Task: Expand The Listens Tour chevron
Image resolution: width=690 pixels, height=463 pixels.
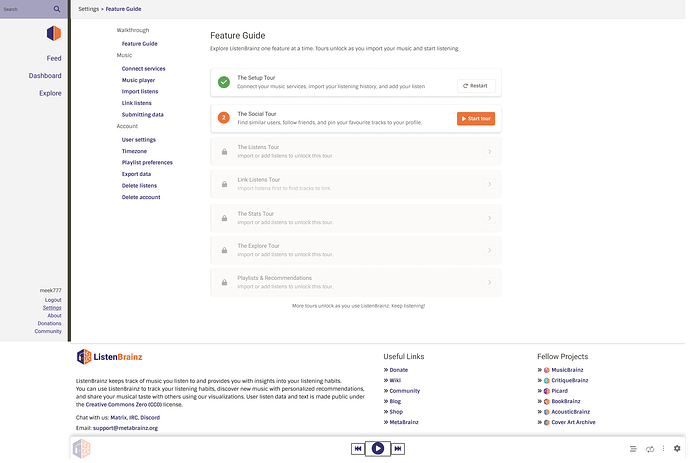Action: tap(489, 152)
